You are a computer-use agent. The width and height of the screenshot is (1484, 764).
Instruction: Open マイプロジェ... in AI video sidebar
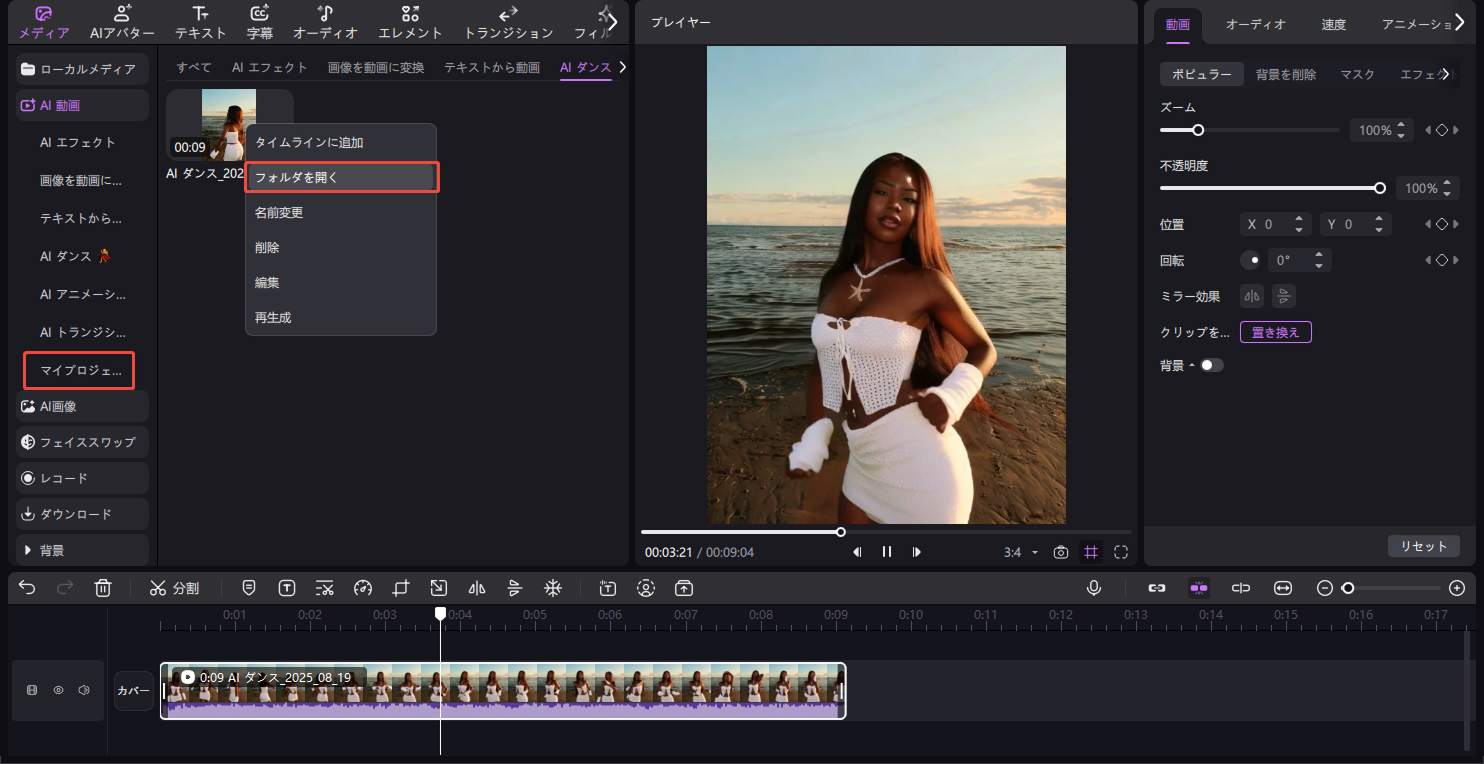(80, 370)
